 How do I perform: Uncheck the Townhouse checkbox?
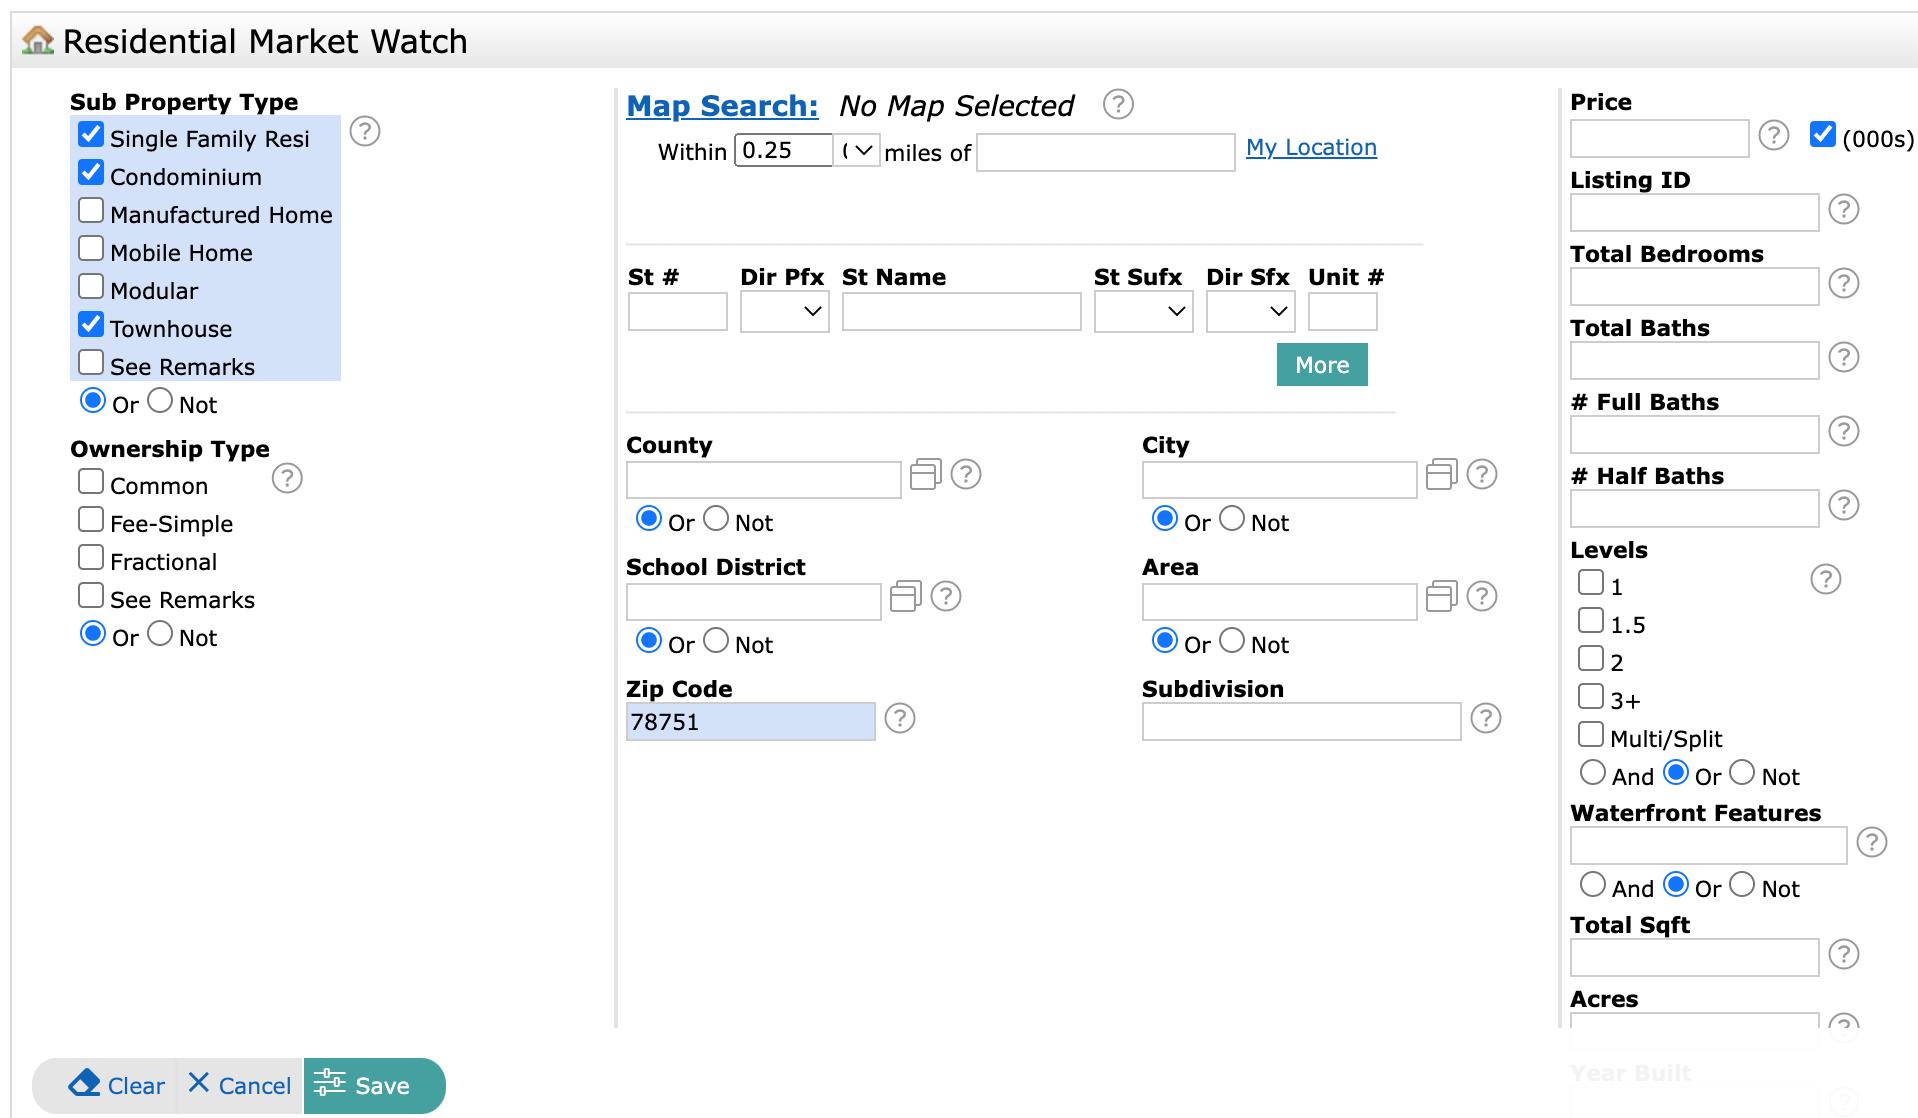(x=91, y=325)
